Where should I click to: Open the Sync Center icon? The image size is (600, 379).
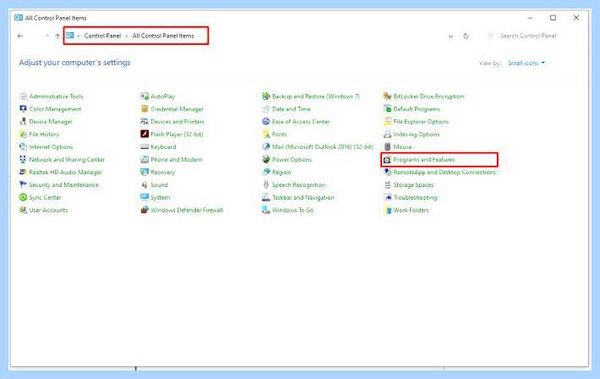click(x=23, y=197)
